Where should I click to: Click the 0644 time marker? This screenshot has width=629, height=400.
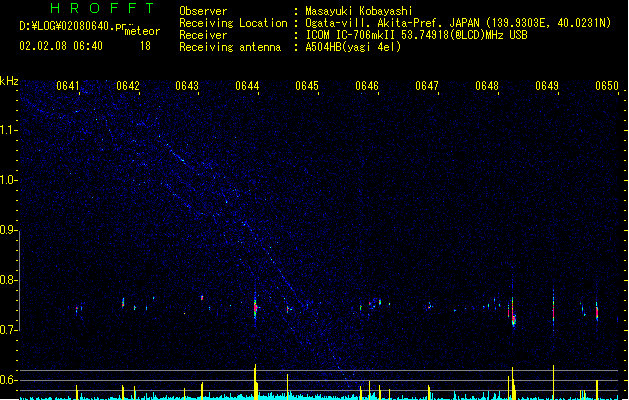[247, 86]
